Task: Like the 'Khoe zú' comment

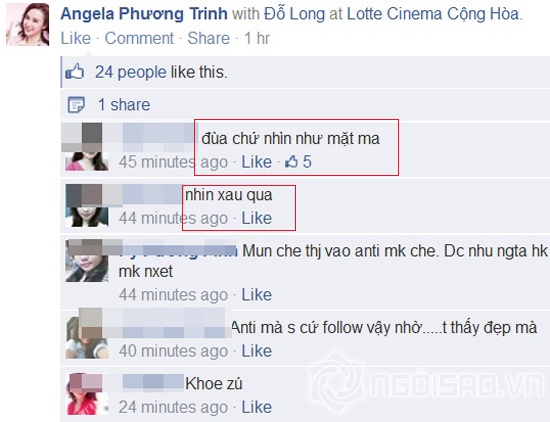Action: pyautogui.click(x=256, y=407)
